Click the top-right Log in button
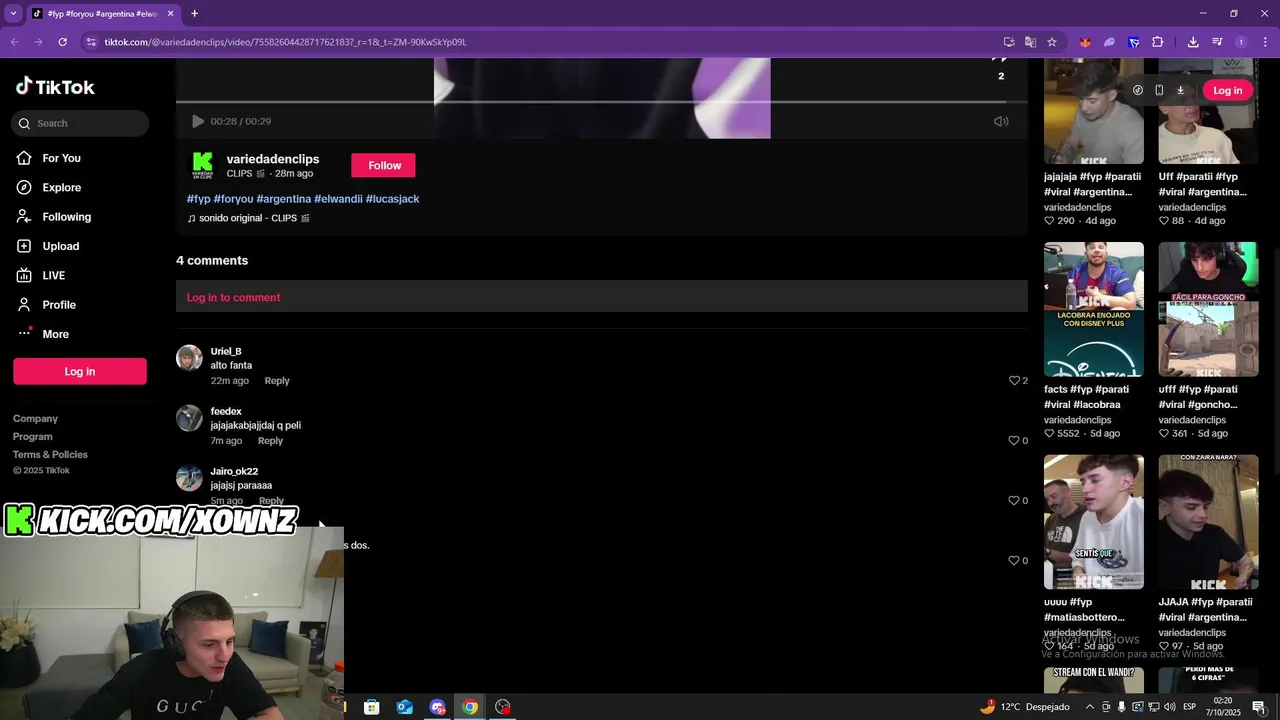 pos(1227,90)
